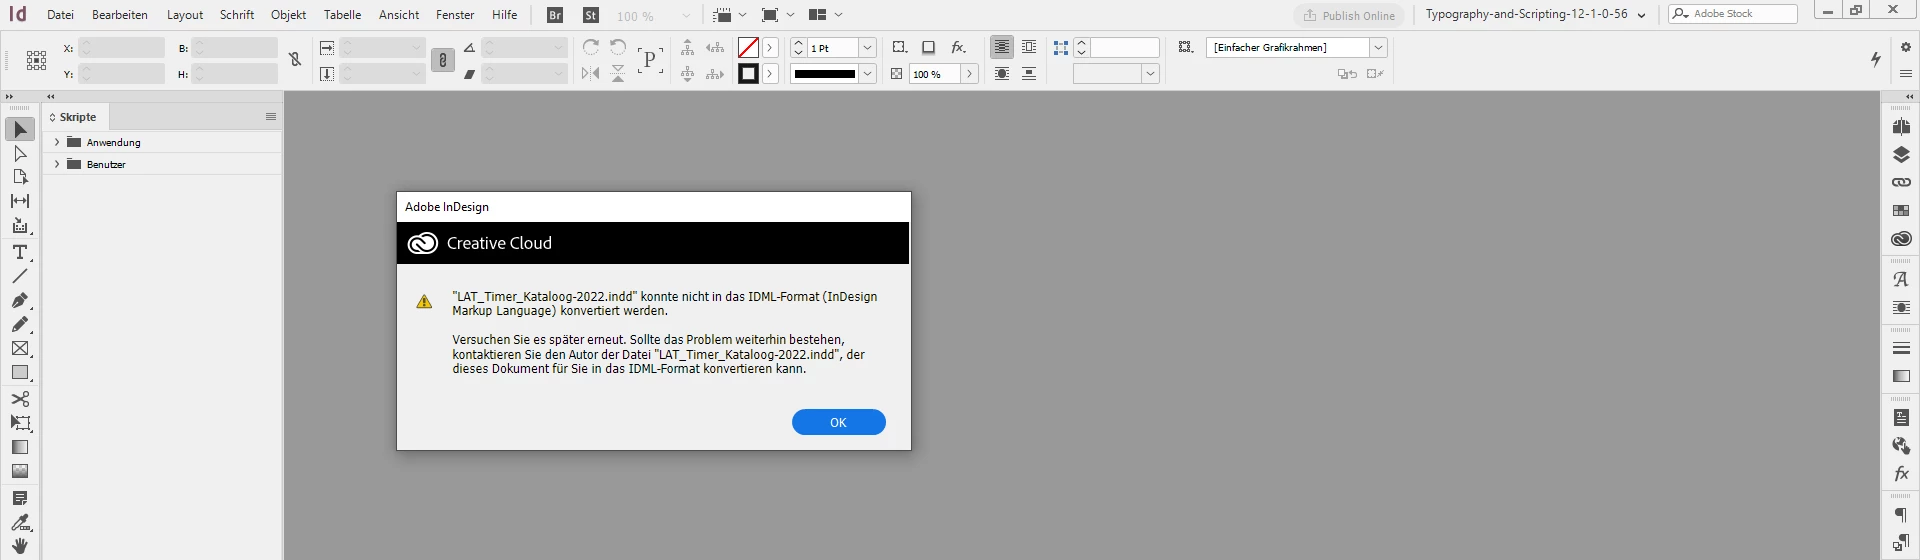Screen dimensions: 1920x560
Task: Open the Bearbeiten menu
Action: click(120, 15)
